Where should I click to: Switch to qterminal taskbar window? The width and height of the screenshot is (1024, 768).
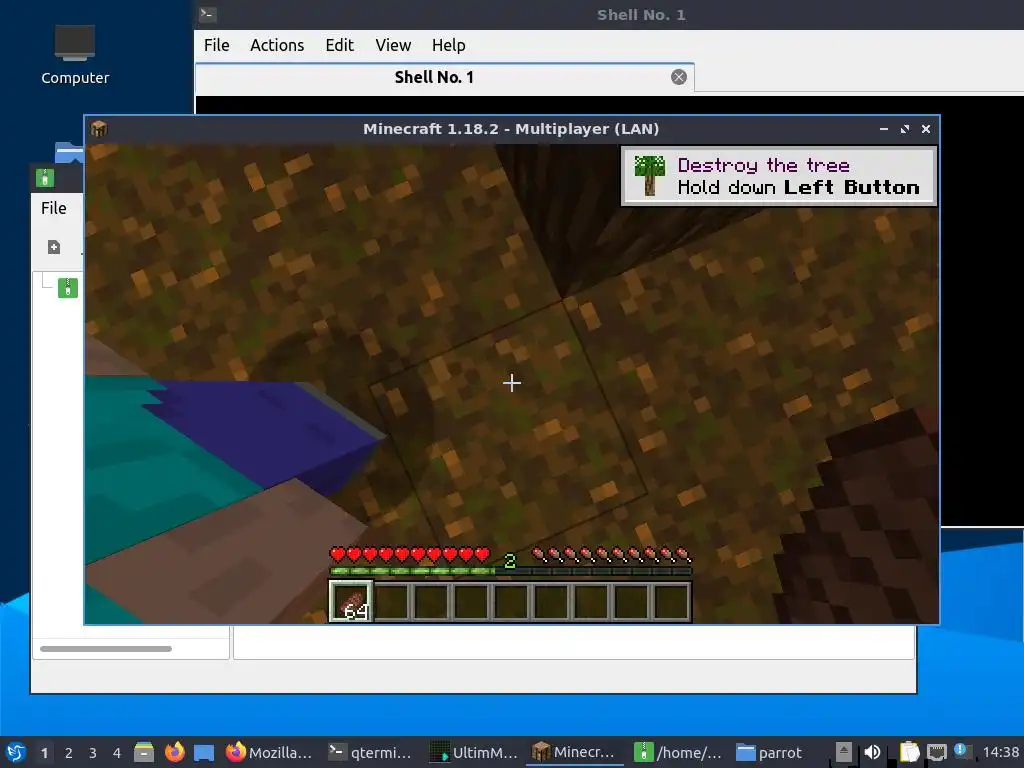tap(370, 752)
